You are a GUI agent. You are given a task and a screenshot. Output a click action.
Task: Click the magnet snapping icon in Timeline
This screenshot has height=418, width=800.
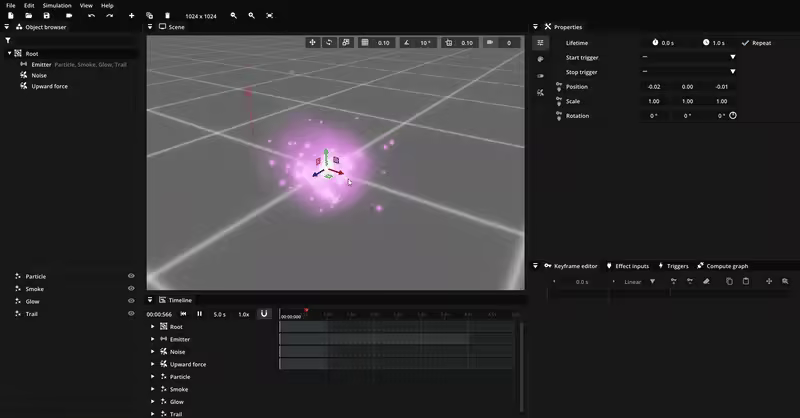coord(264,314)
